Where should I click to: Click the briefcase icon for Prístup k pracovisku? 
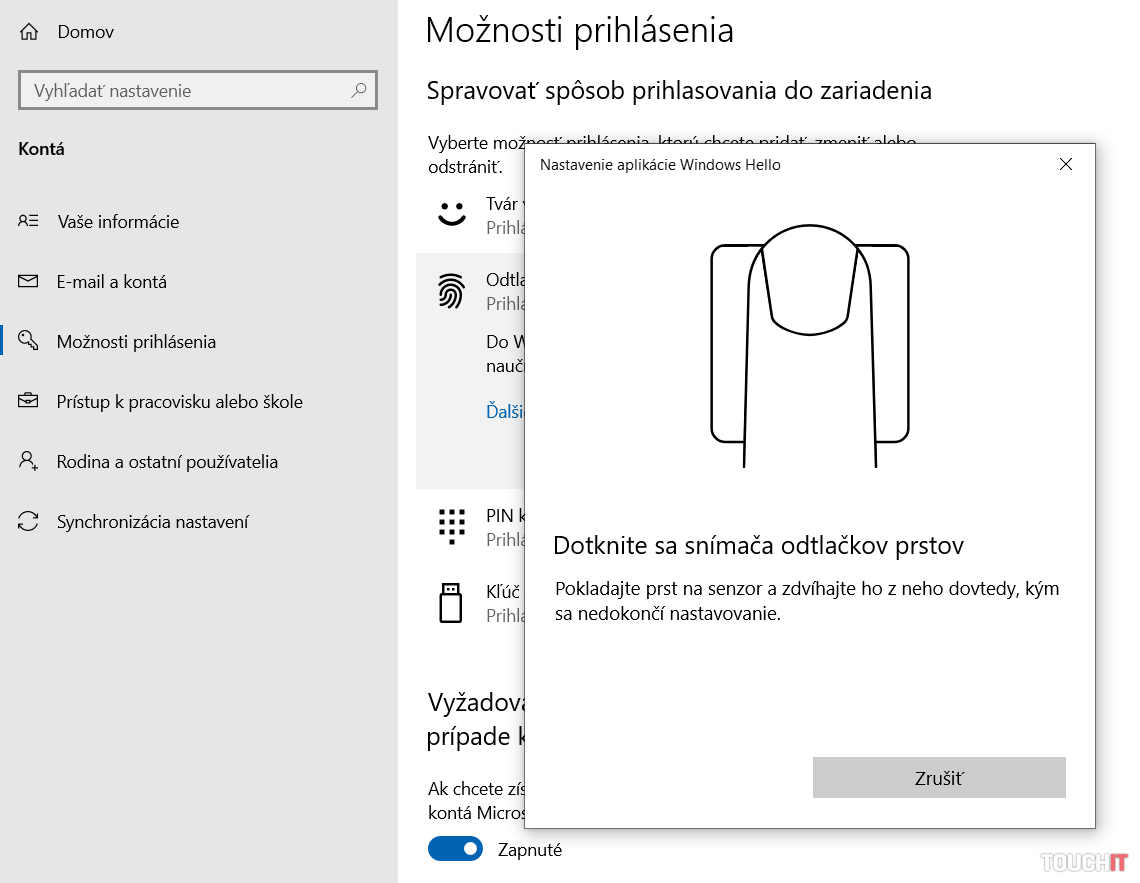pyautogui.click(x=28, y=400)
